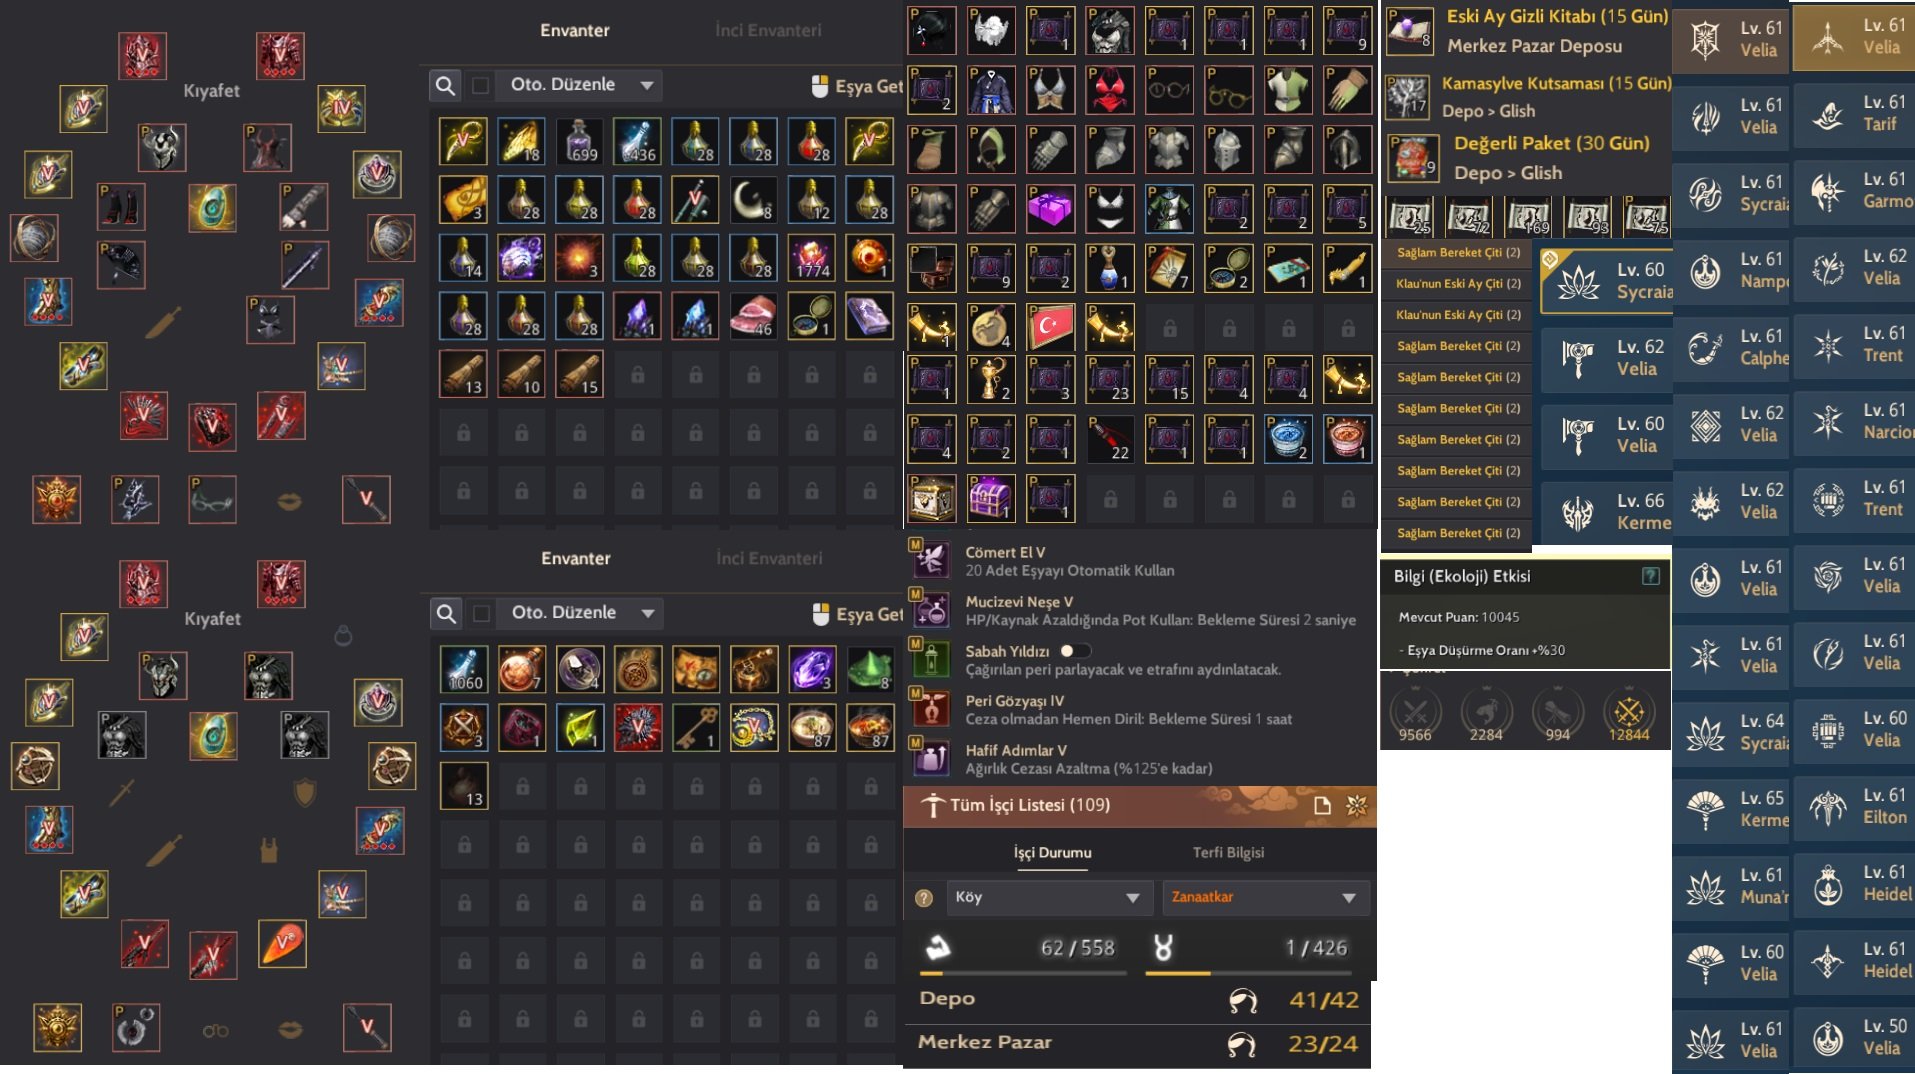
Task: Select the Lv. 66 Kerme worker entry
Action: coord(1607,512)
